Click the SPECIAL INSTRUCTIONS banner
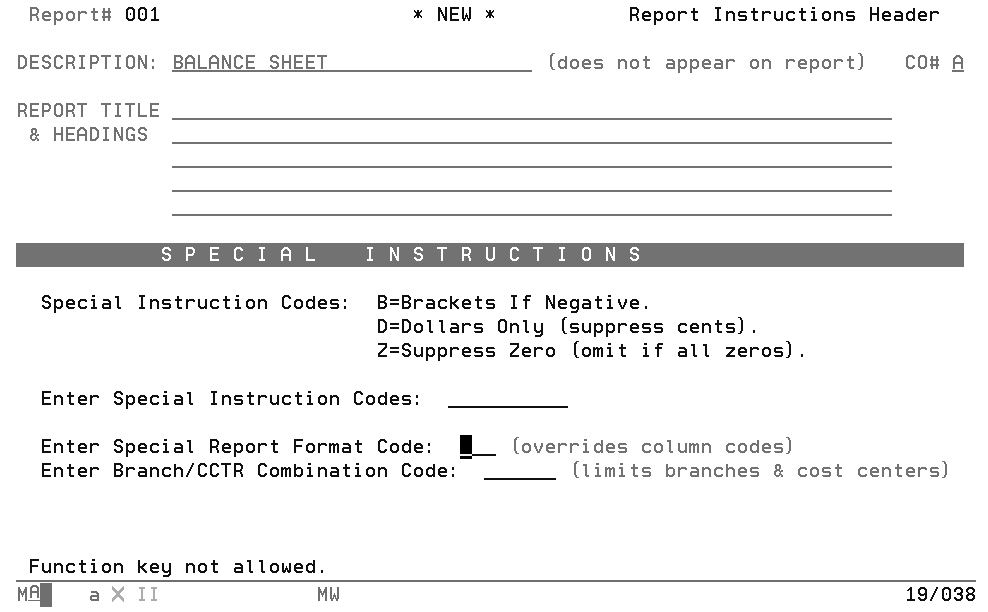 coord(490,255)
